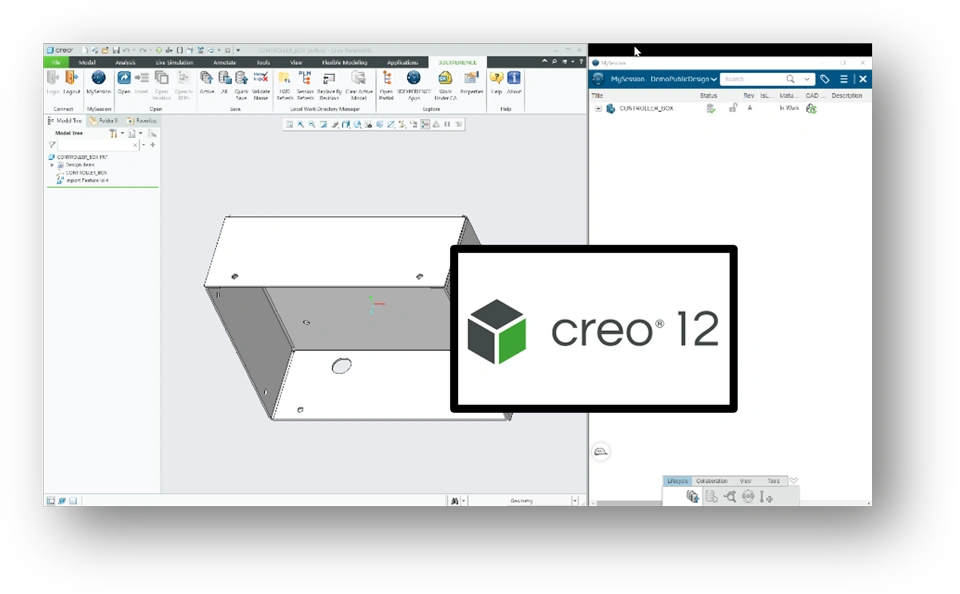
Task: Click the About info icon in ribbon
Action: point(514,78)
